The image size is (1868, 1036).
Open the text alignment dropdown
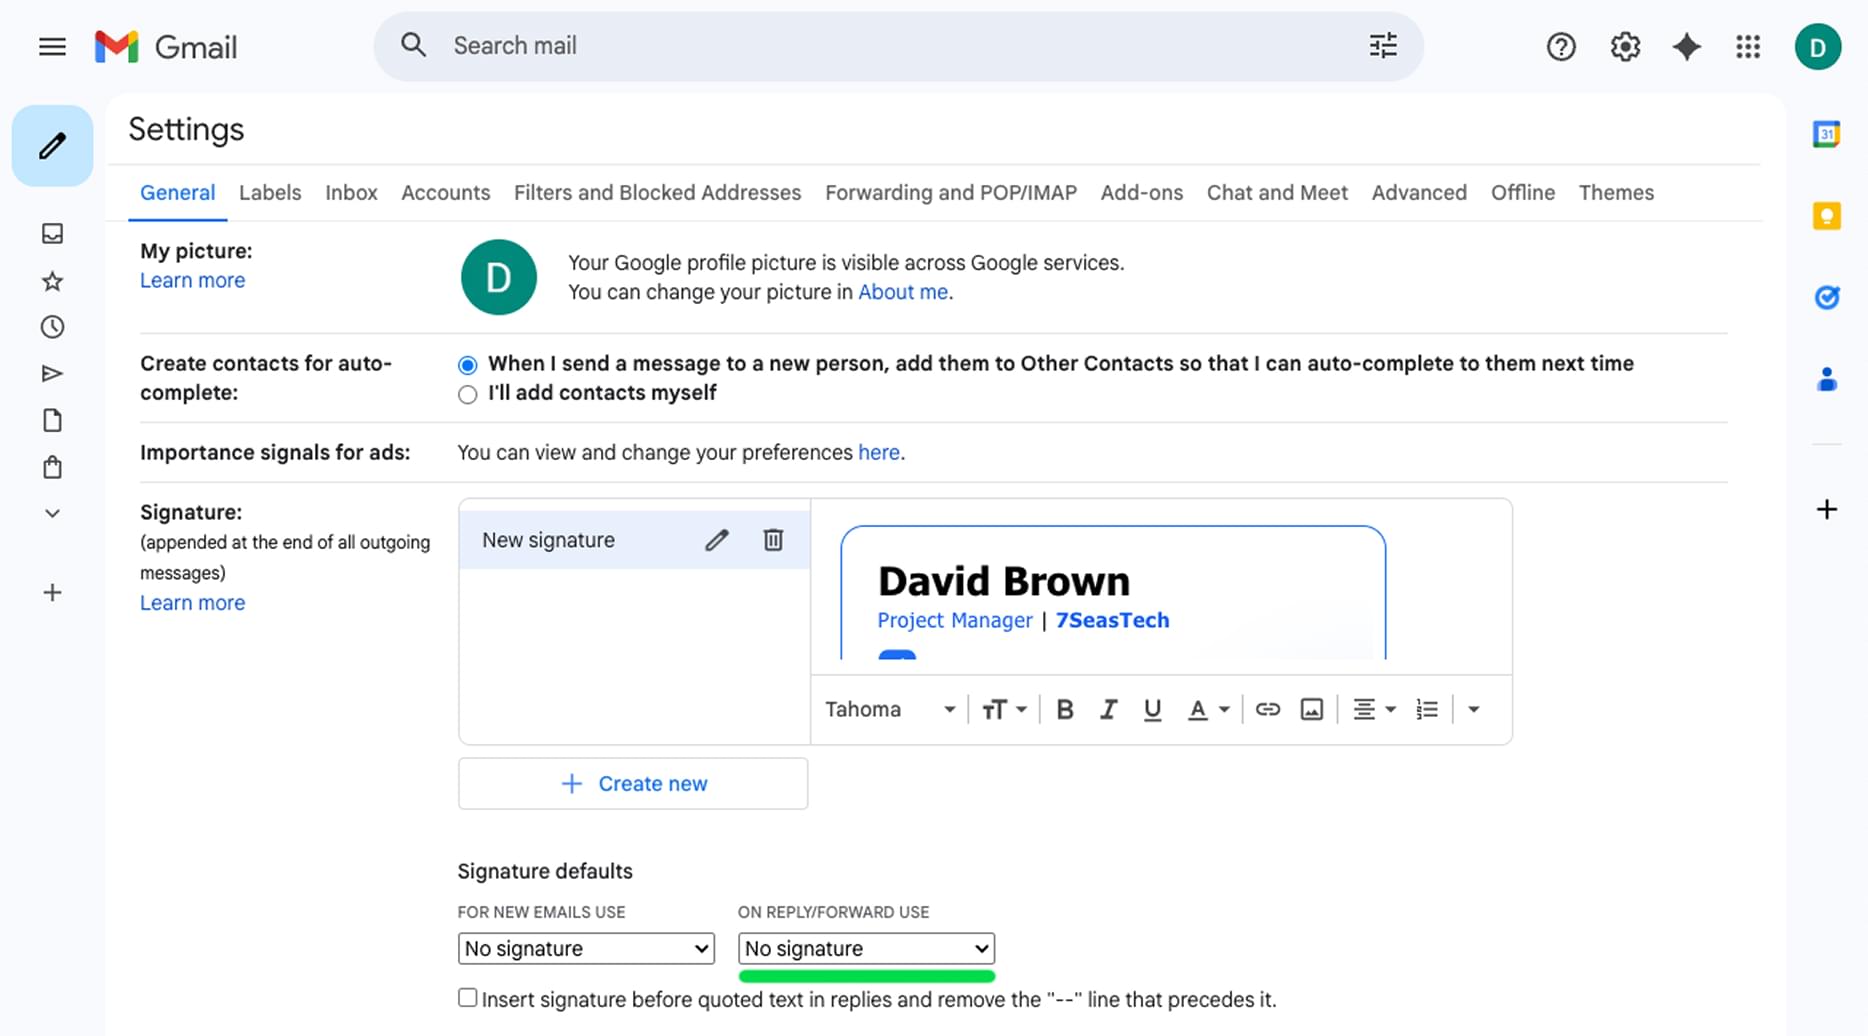[x=1374, y=709]
